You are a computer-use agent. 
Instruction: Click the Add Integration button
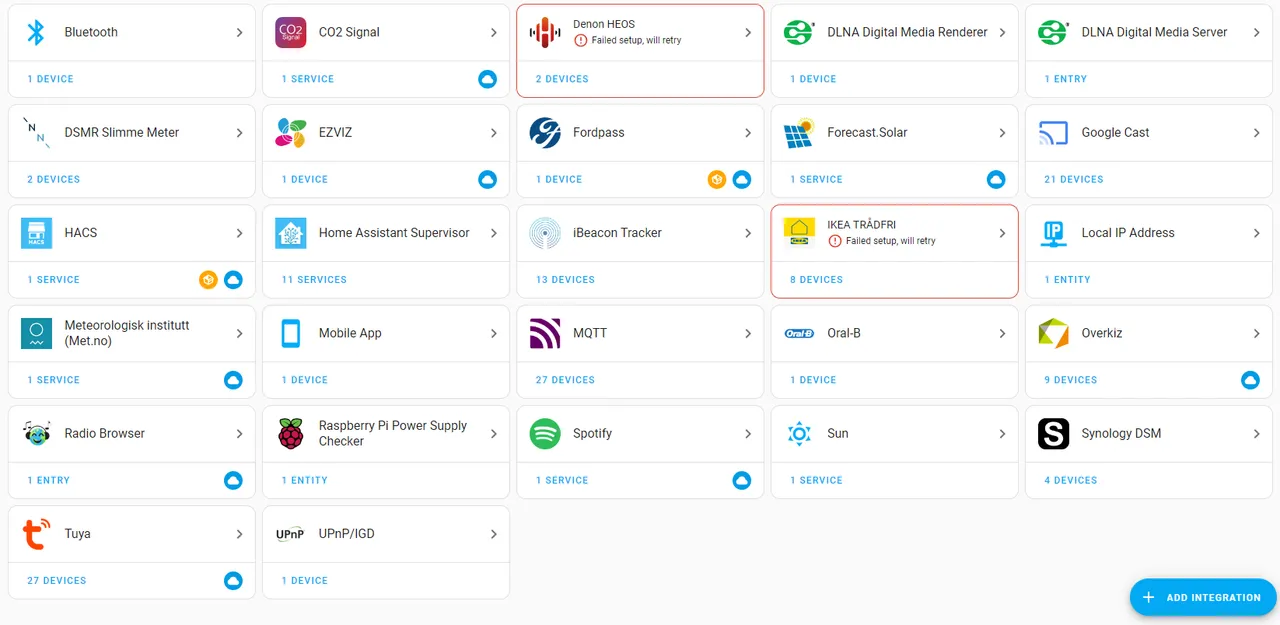1203,597
